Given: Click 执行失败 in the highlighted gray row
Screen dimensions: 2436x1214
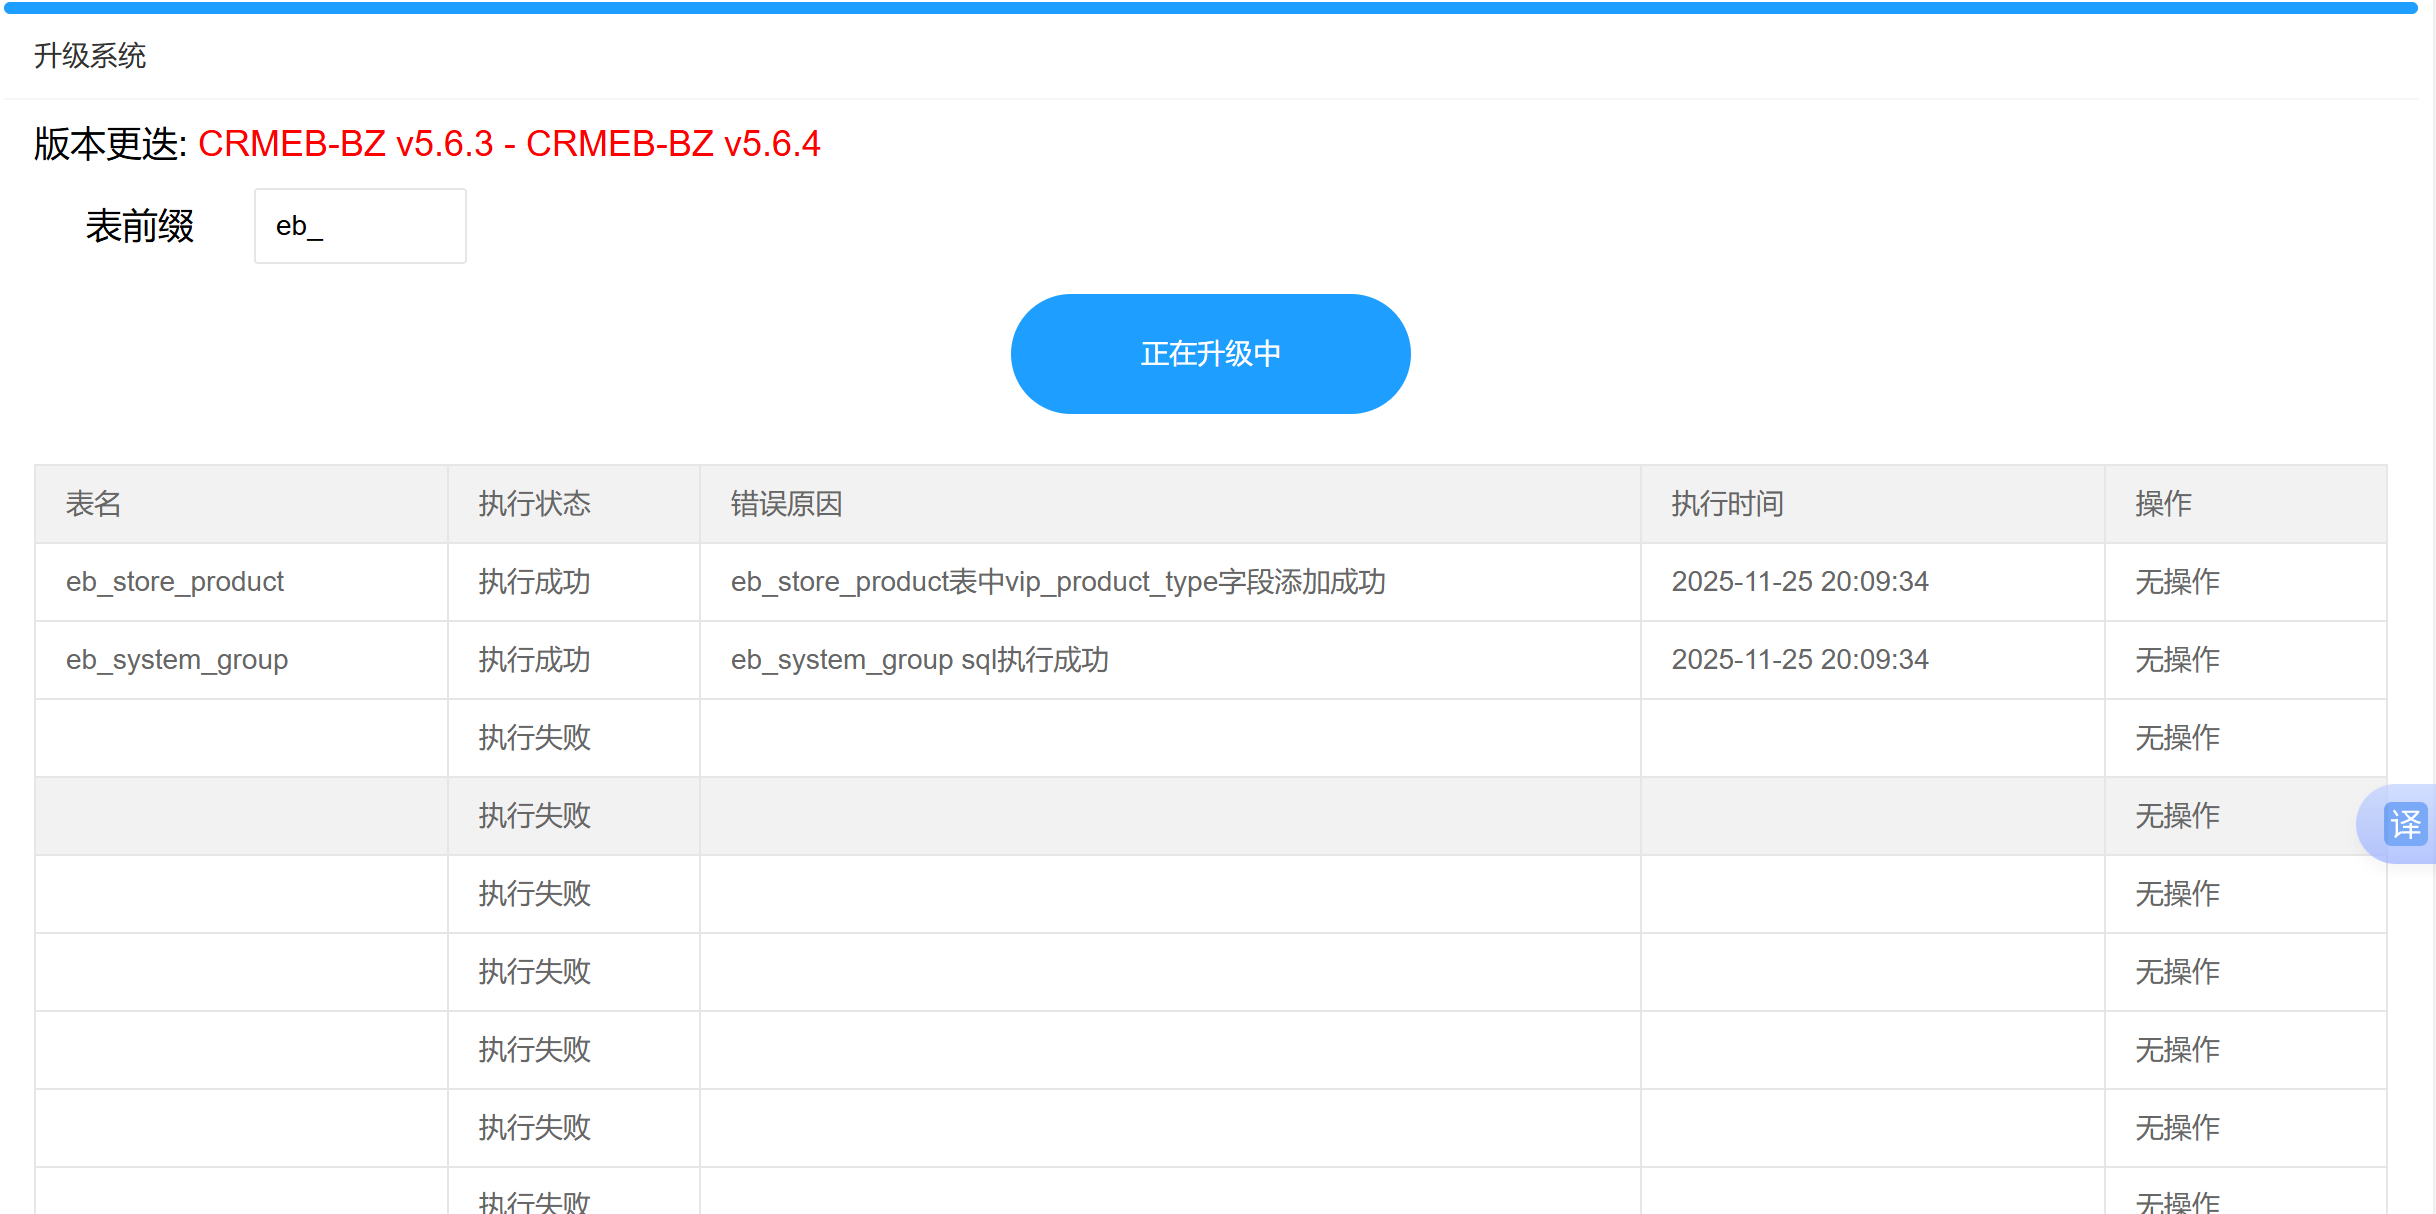Looking at the screenshot, I should [534, 816].
